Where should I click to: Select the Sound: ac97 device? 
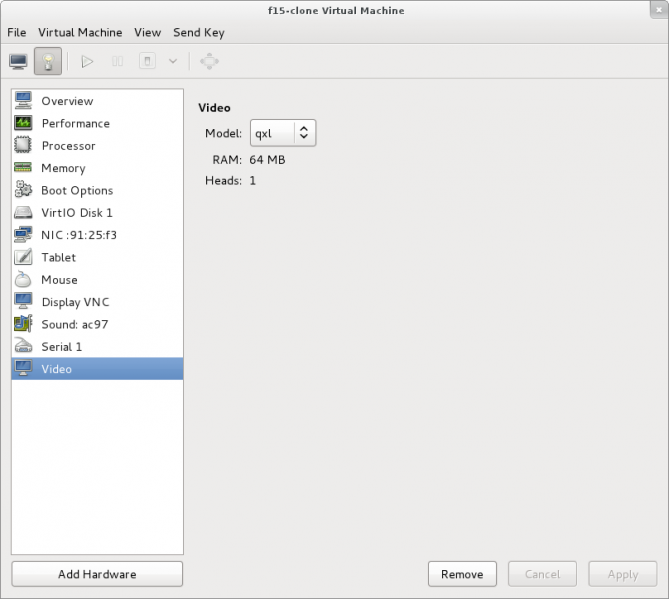pos(75,324)
